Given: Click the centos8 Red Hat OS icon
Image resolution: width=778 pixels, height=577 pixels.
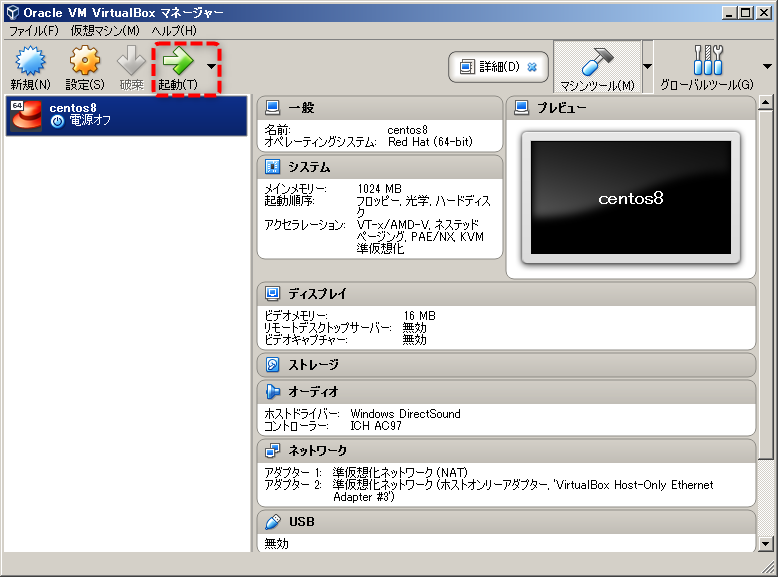Looking at the screenshot, I should (x=26, y=115).
